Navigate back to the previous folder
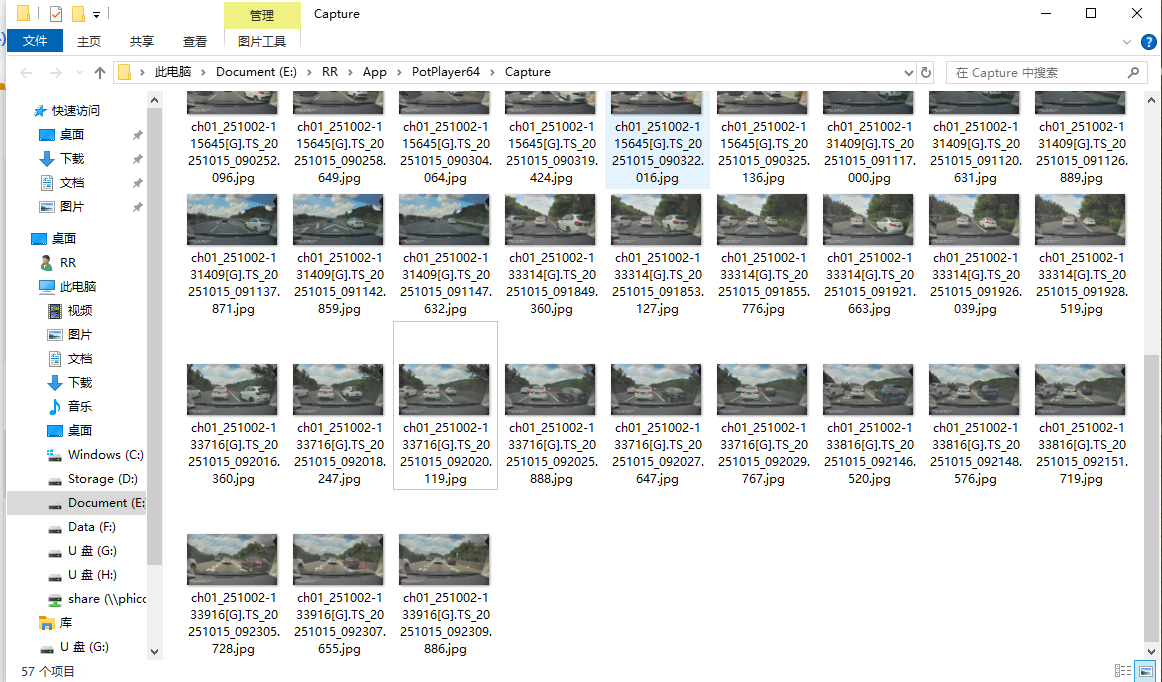The image size is (1162, 682). tap(27, 73)
